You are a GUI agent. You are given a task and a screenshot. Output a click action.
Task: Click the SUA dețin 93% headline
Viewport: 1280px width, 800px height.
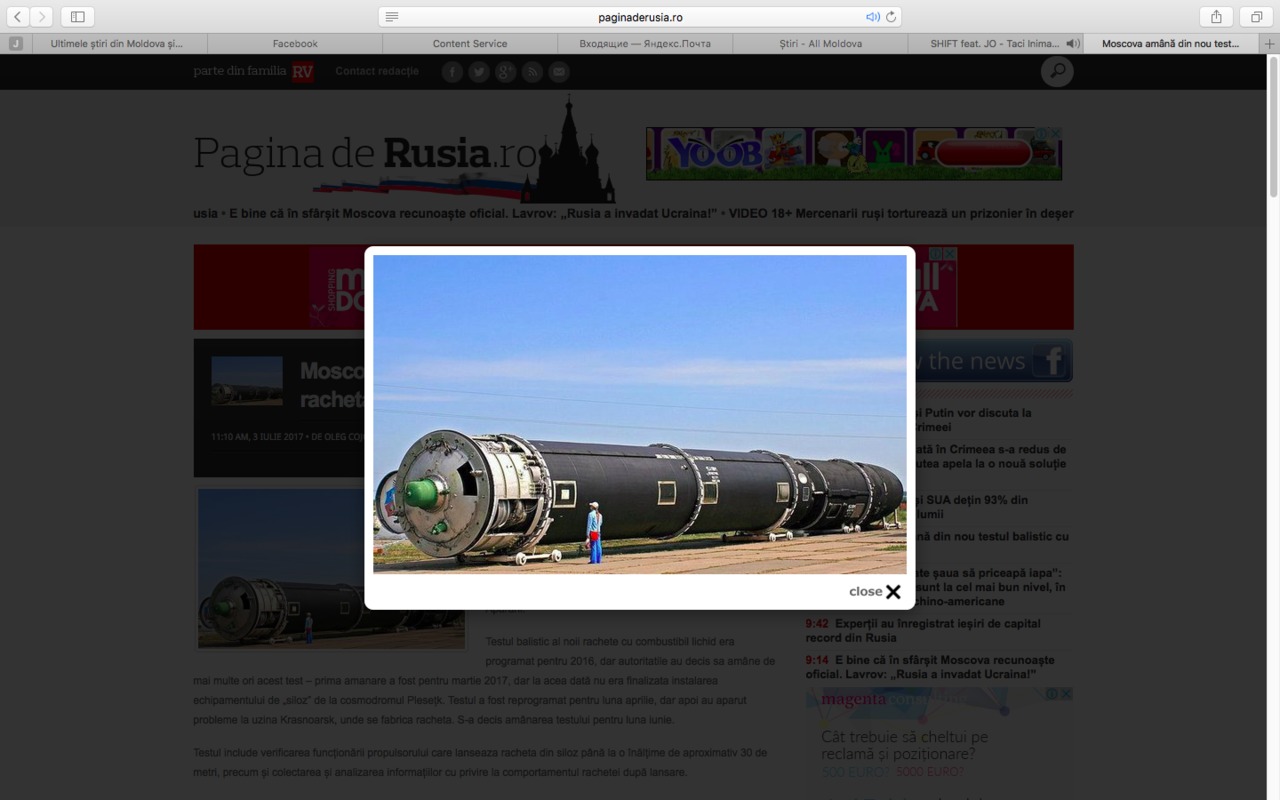click(971, 507)
